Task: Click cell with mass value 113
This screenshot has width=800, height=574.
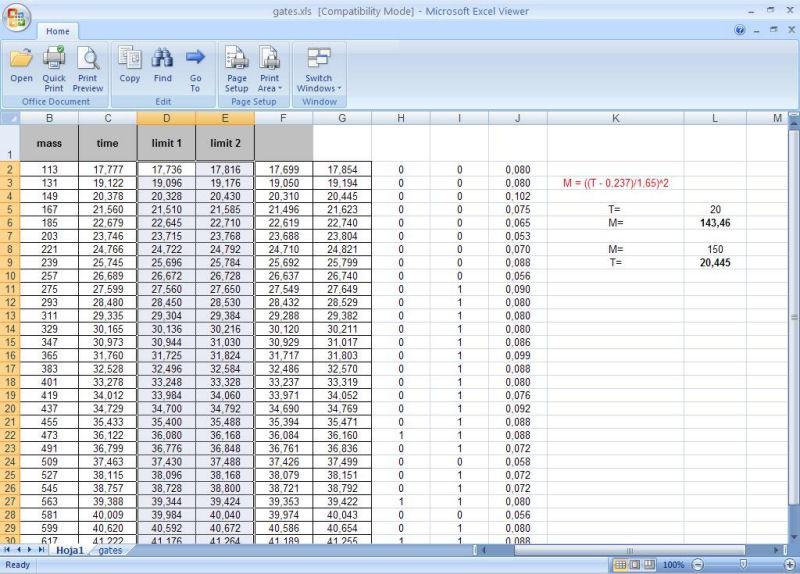Action: (49, 169)
